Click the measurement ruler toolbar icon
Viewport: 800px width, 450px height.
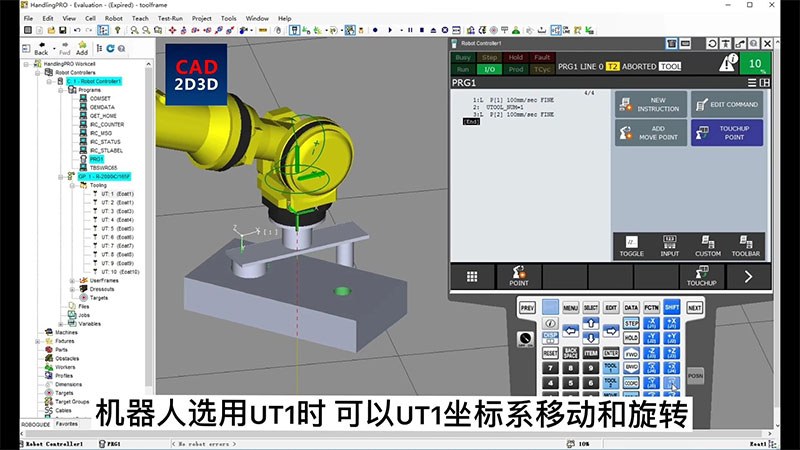(x=263, y=31)
